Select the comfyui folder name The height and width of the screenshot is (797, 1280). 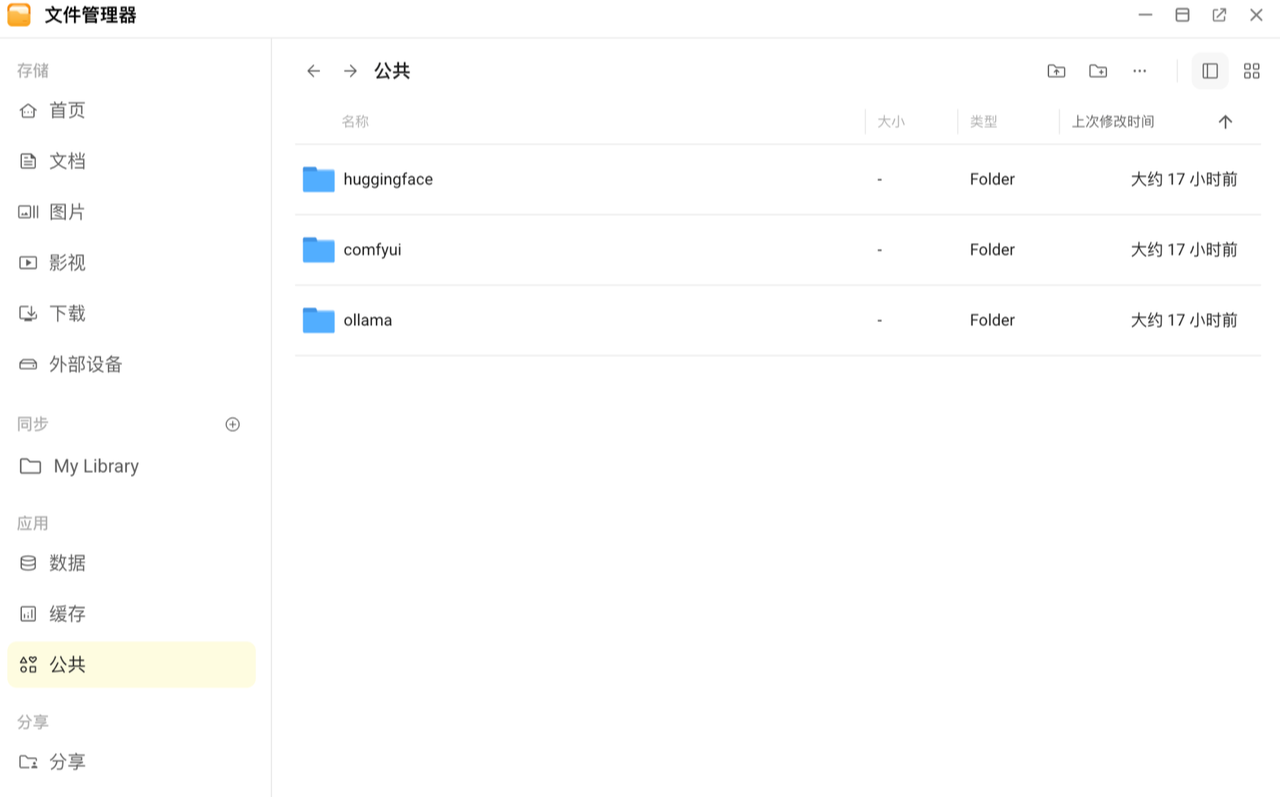click(372, 250)
